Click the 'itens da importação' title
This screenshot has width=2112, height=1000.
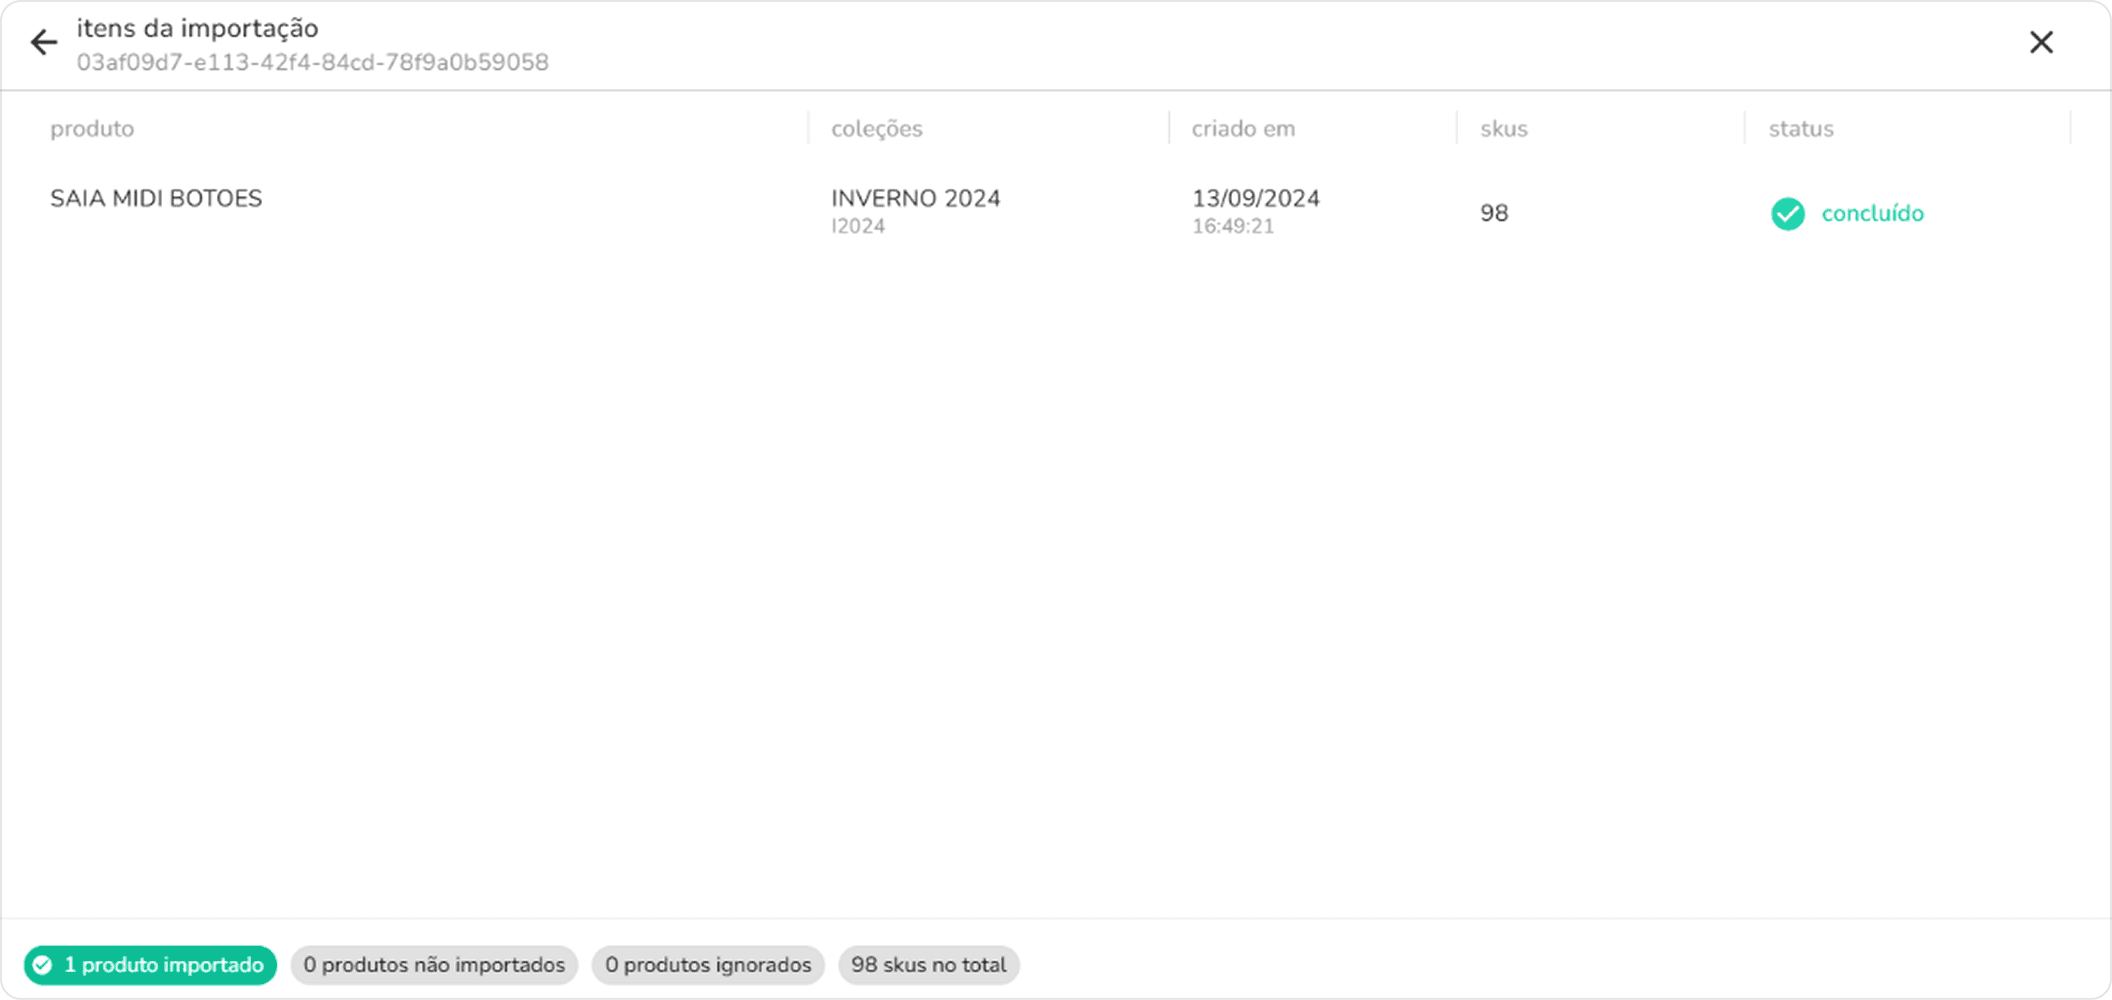[198, 28]
